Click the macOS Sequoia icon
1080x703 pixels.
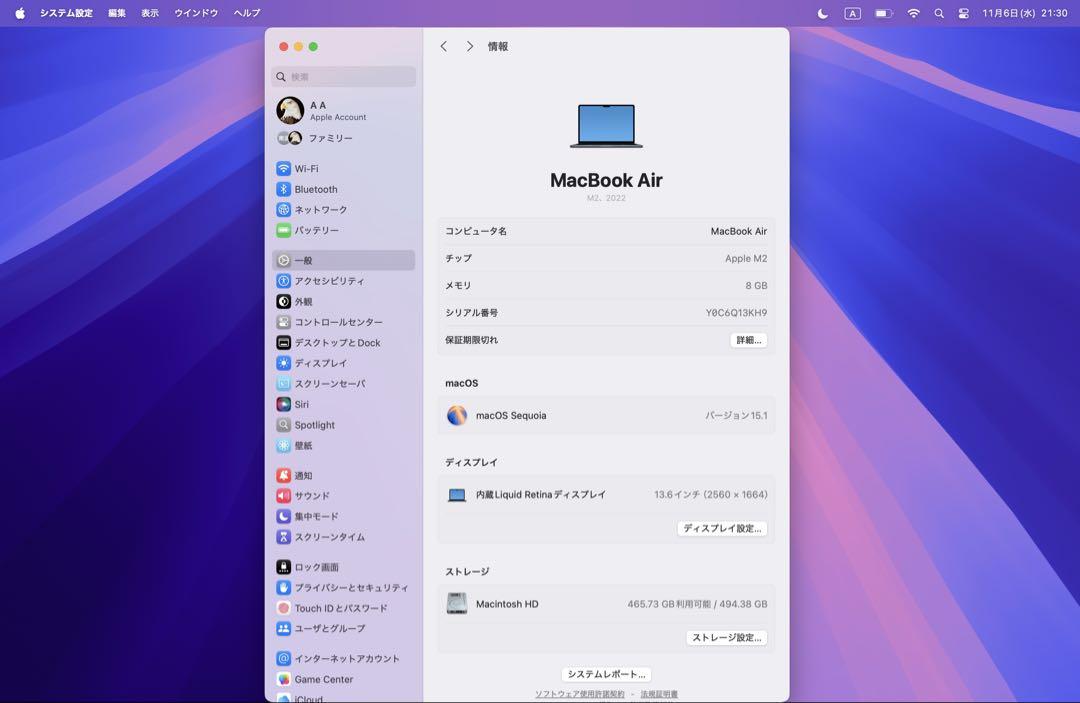tap(457, 415)
